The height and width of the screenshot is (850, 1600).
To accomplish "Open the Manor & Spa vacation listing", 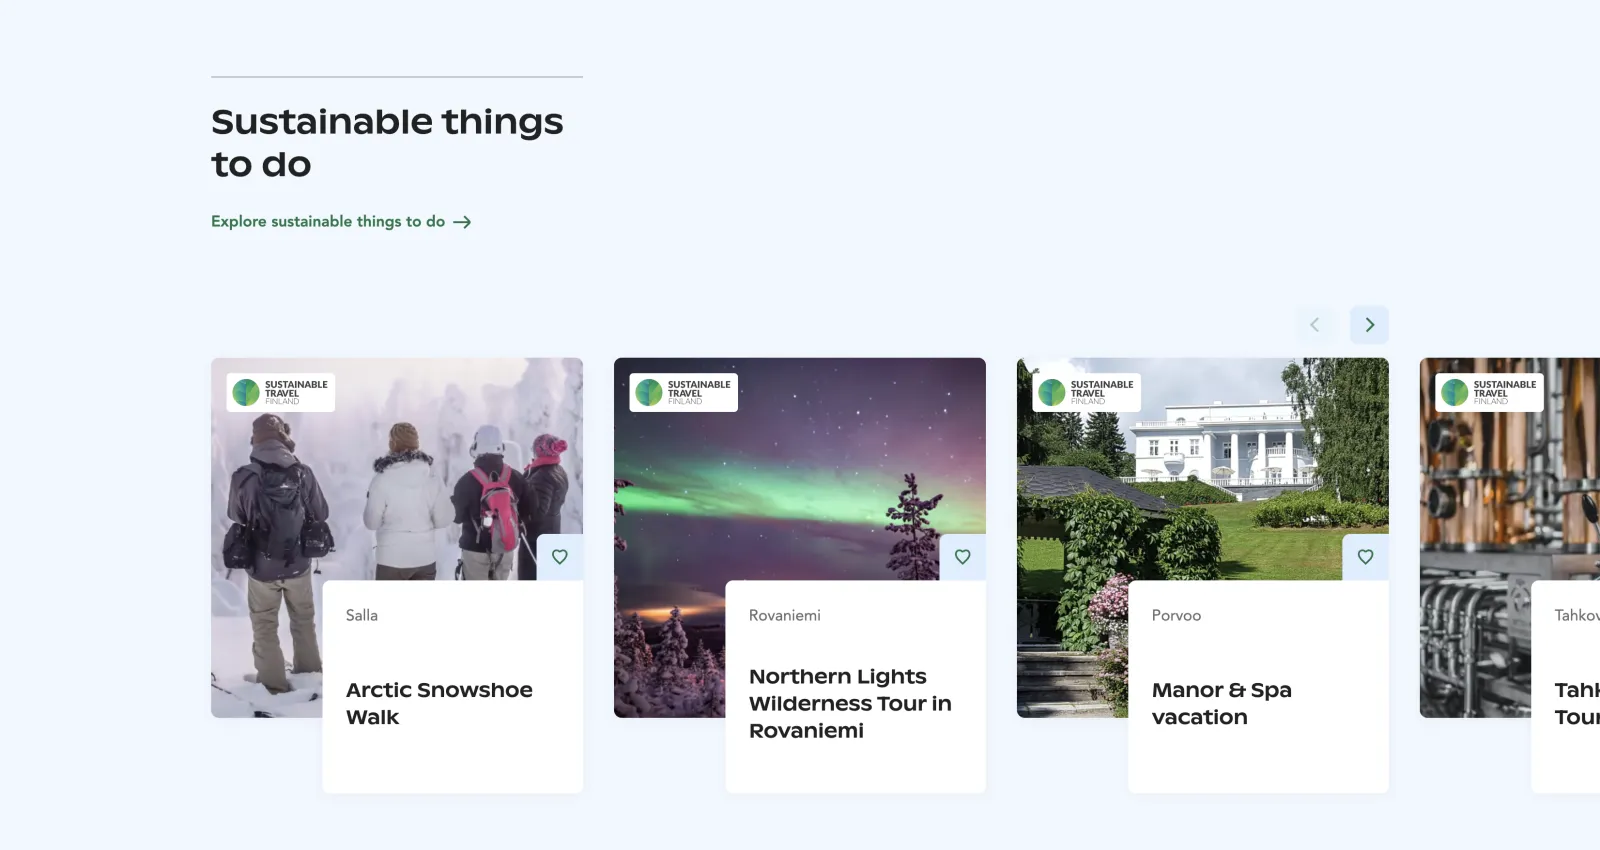I will pyautogui.click(x=1222, y=703).
